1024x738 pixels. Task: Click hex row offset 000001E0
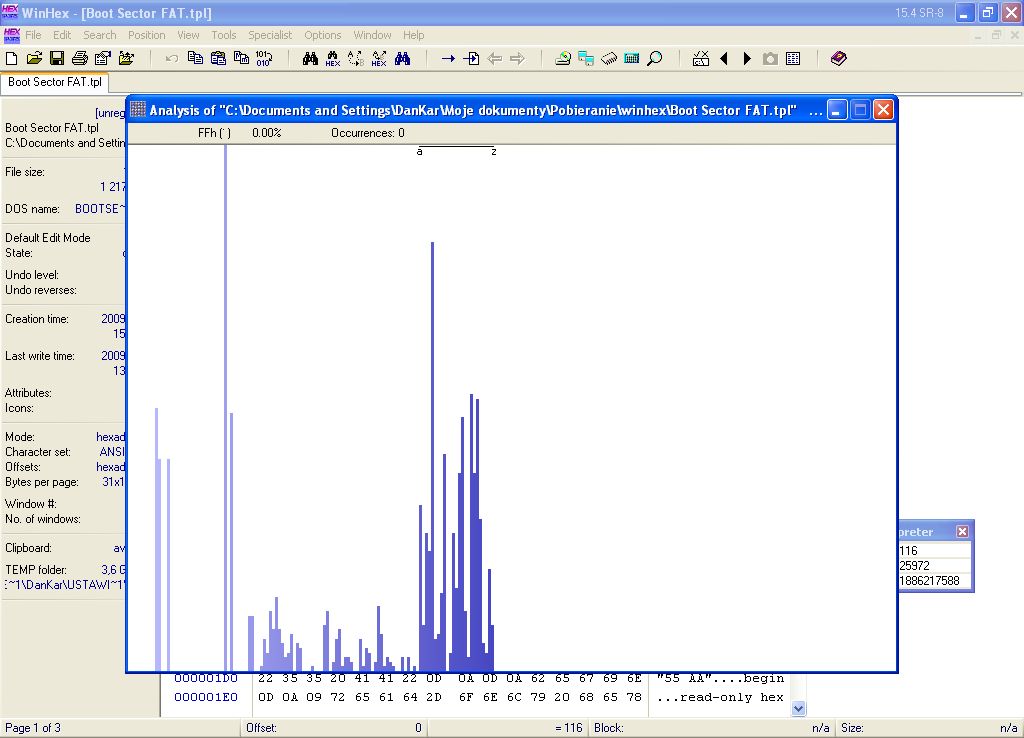[x=206, y=698]
